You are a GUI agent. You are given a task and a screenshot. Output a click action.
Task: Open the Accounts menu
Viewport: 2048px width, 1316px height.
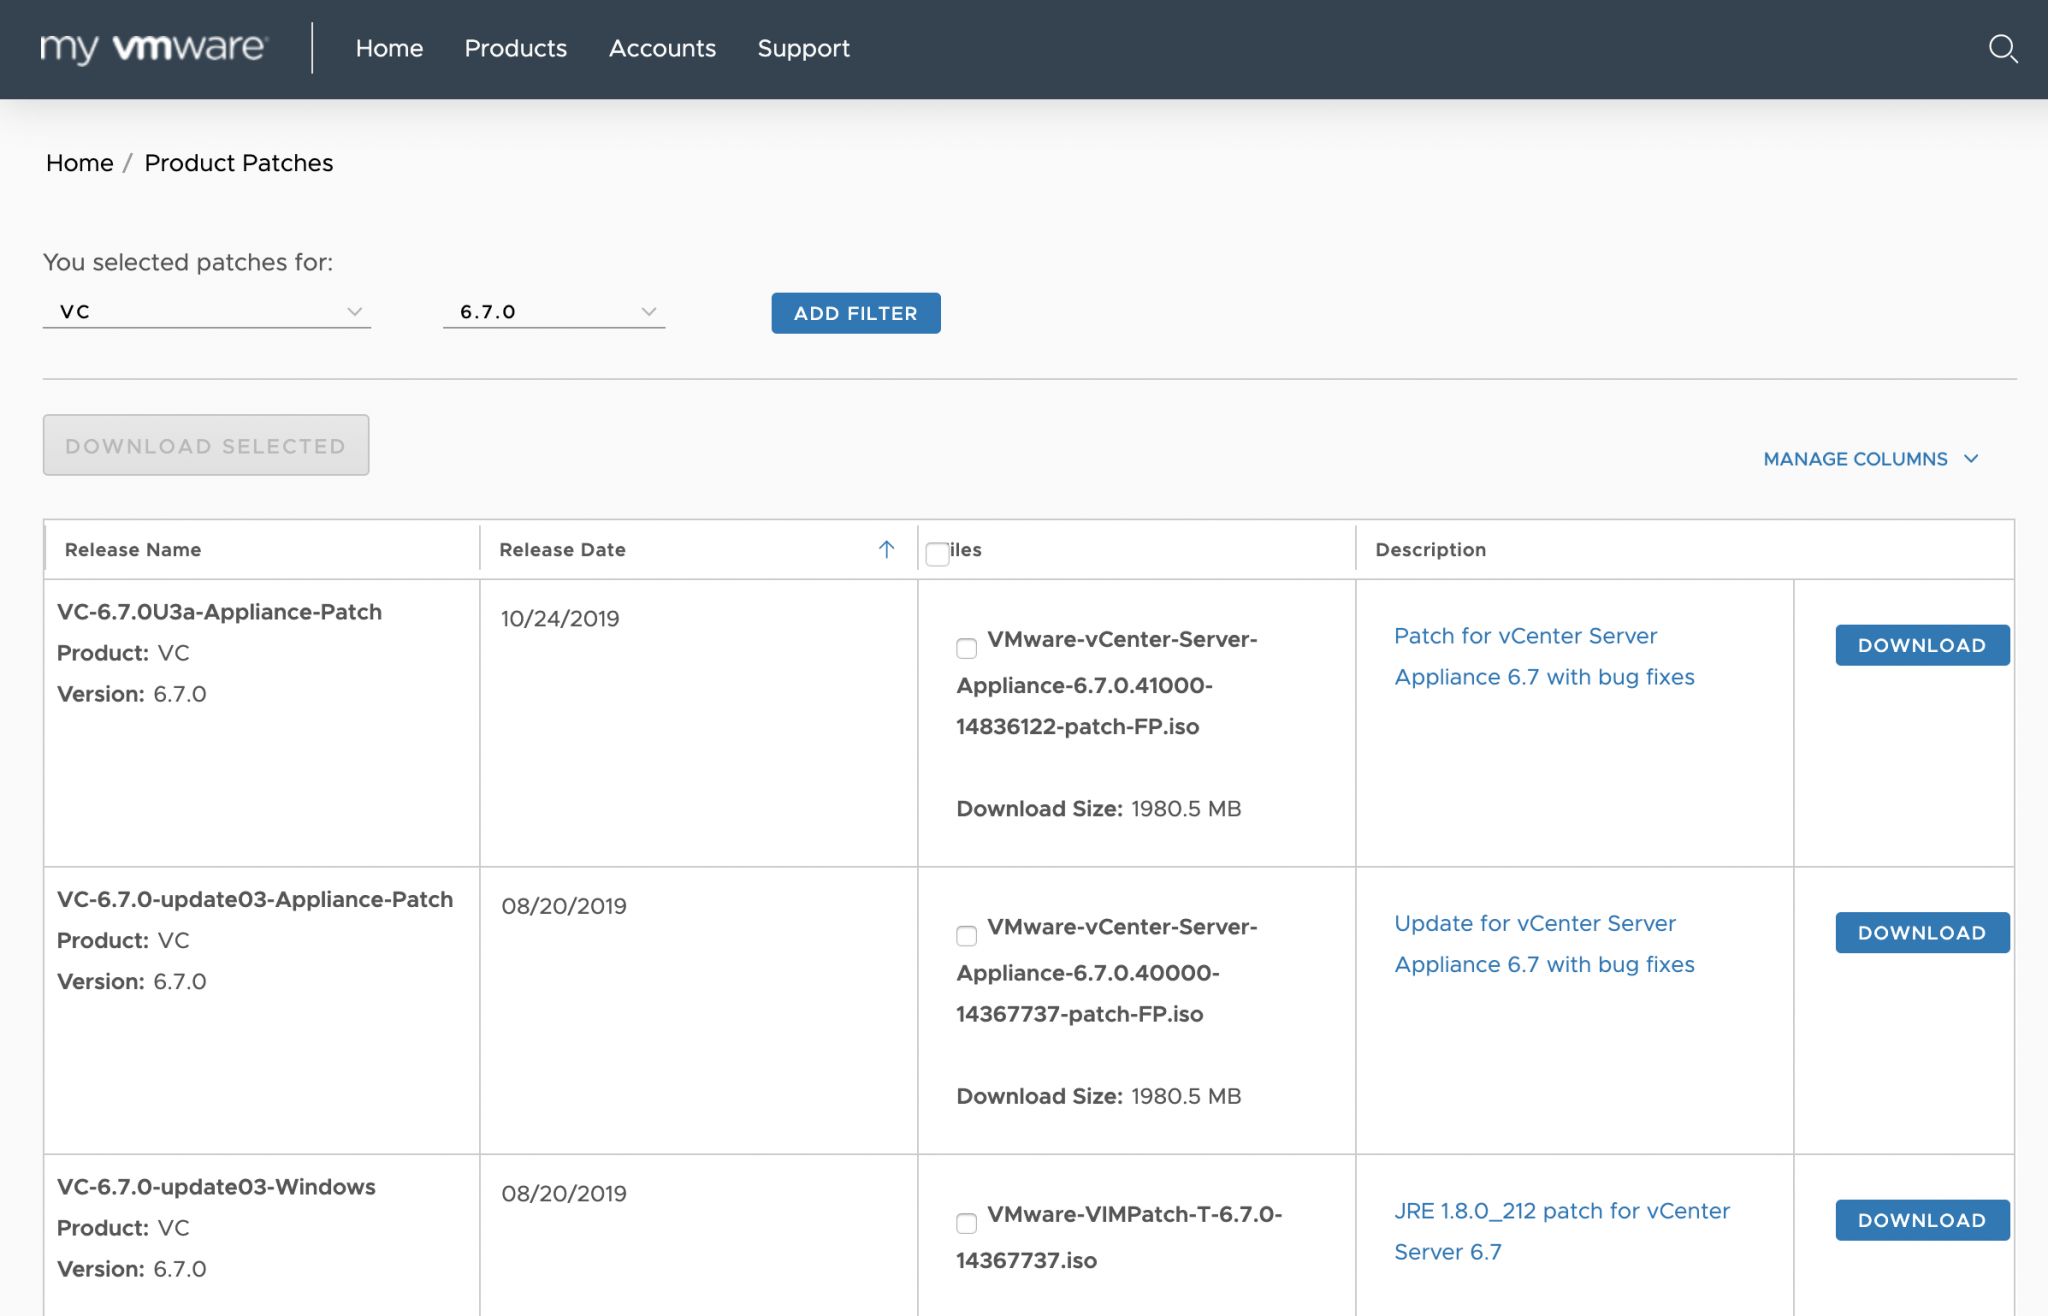click(x=662, y=48)
